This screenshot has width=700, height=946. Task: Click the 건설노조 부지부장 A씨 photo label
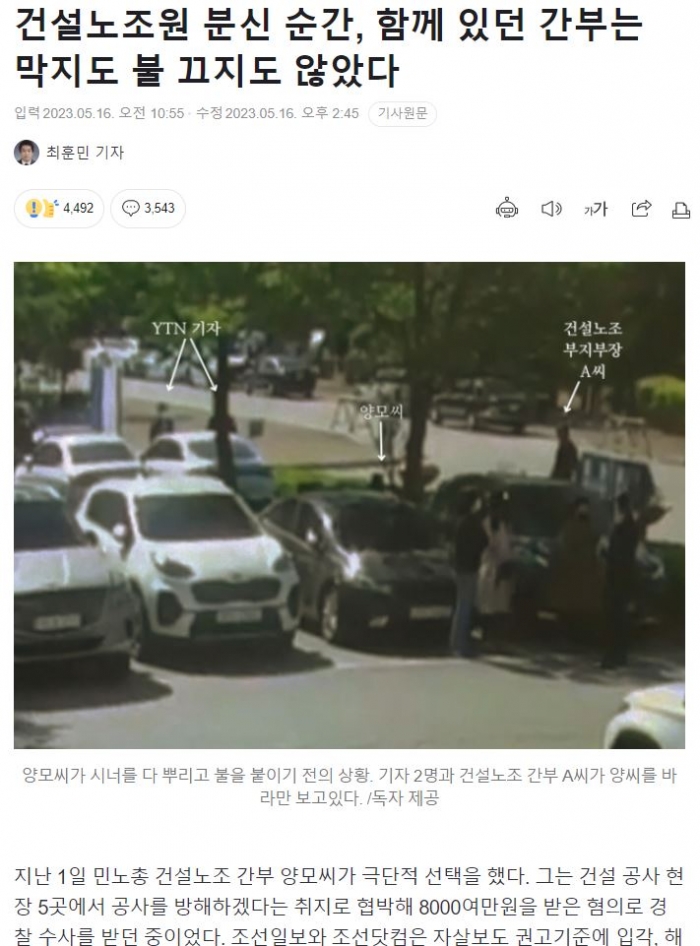click(x=593, y=349)
